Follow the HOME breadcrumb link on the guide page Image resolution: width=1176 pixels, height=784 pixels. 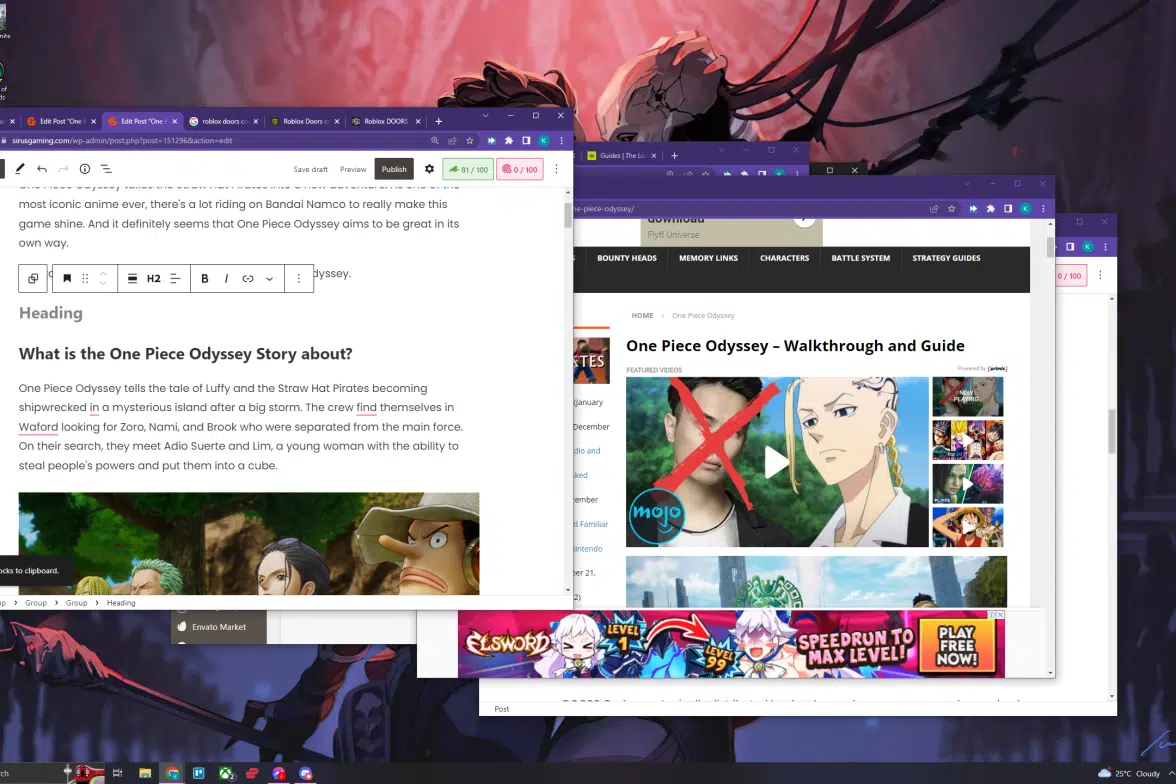click(x=642, y=316)
